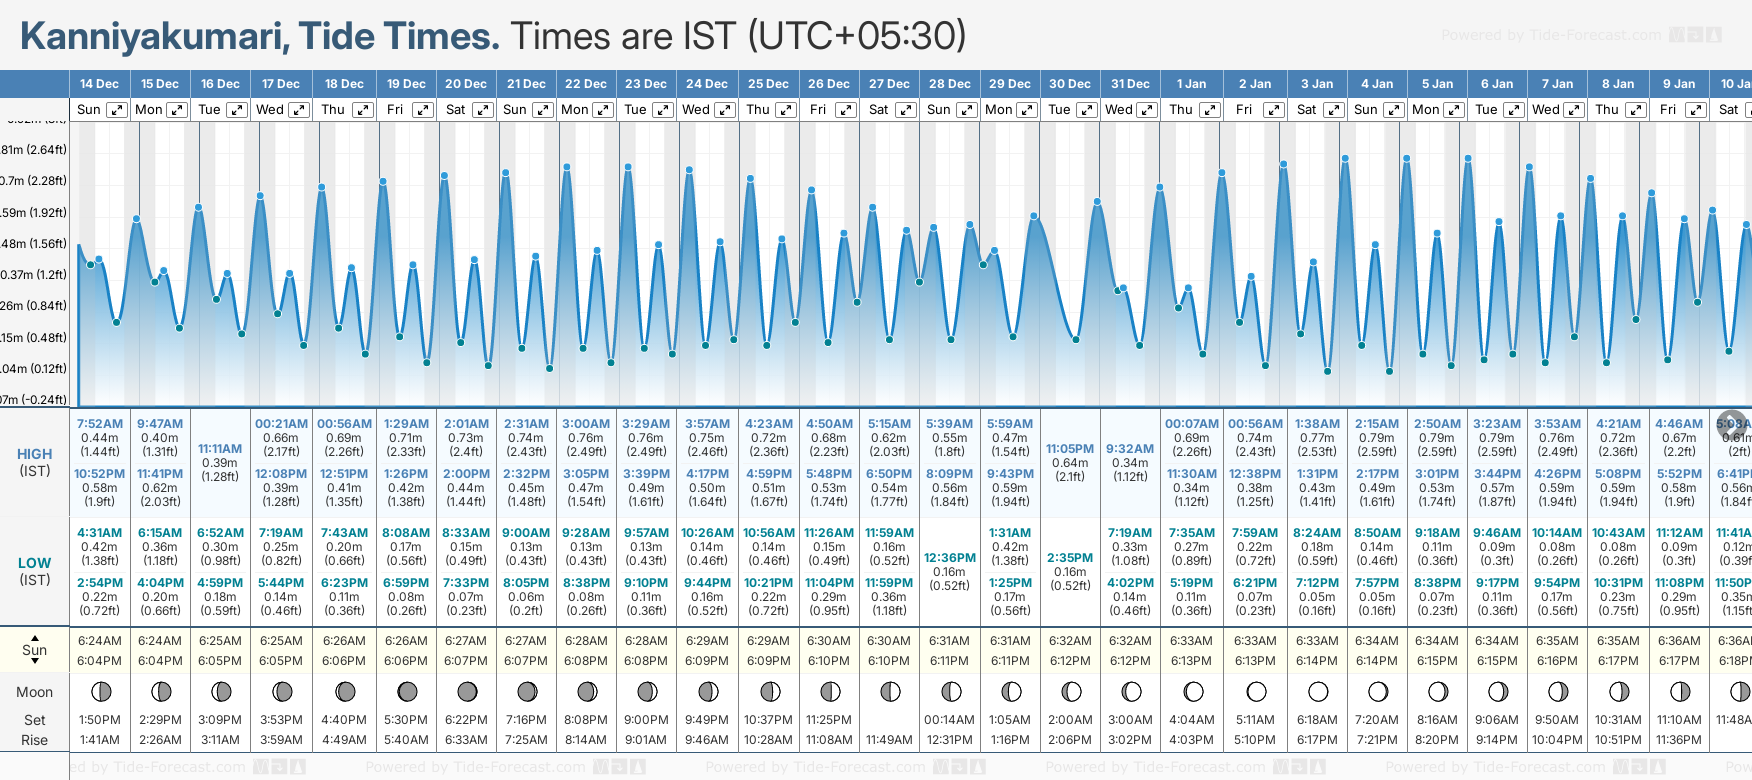The height and width of the screenshot is (780, 1752).
Task: Select the 28 Dec date header
Action: click(949, 84)
